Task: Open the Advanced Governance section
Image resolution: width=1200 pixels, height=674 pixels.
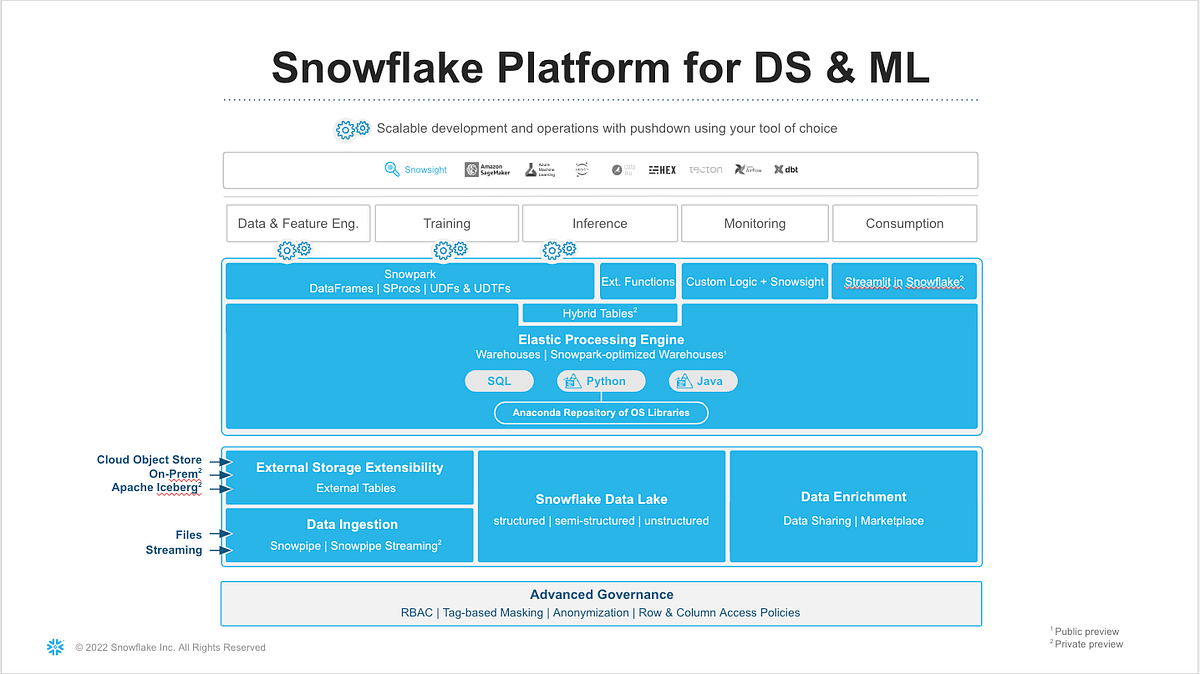Action: [x=601, y=603]
